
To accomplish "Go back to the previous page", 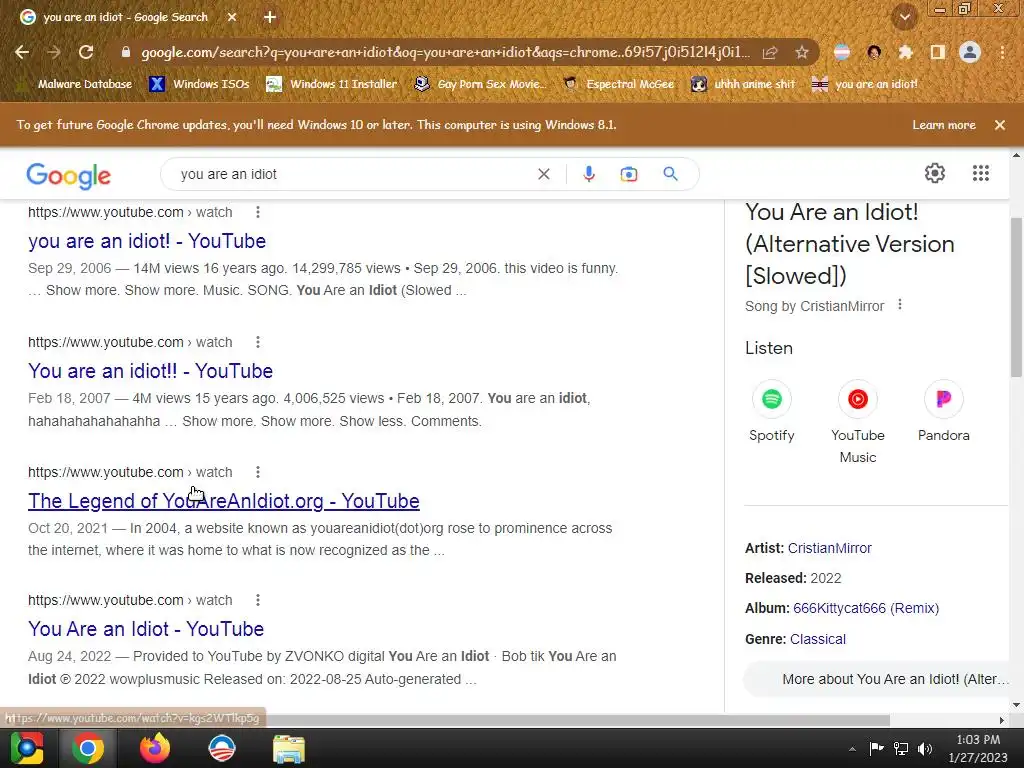I will (22, 52).
